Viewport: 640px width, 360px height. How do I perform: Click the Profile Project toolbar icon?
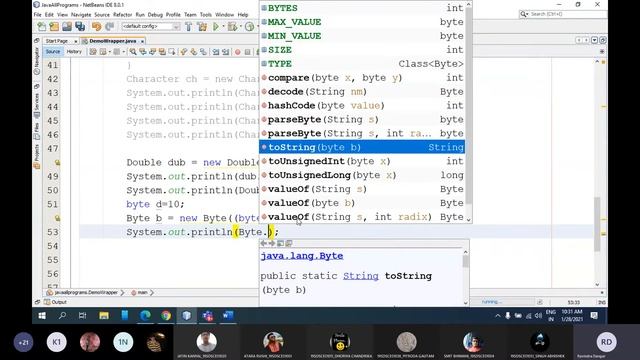(249, 27)
